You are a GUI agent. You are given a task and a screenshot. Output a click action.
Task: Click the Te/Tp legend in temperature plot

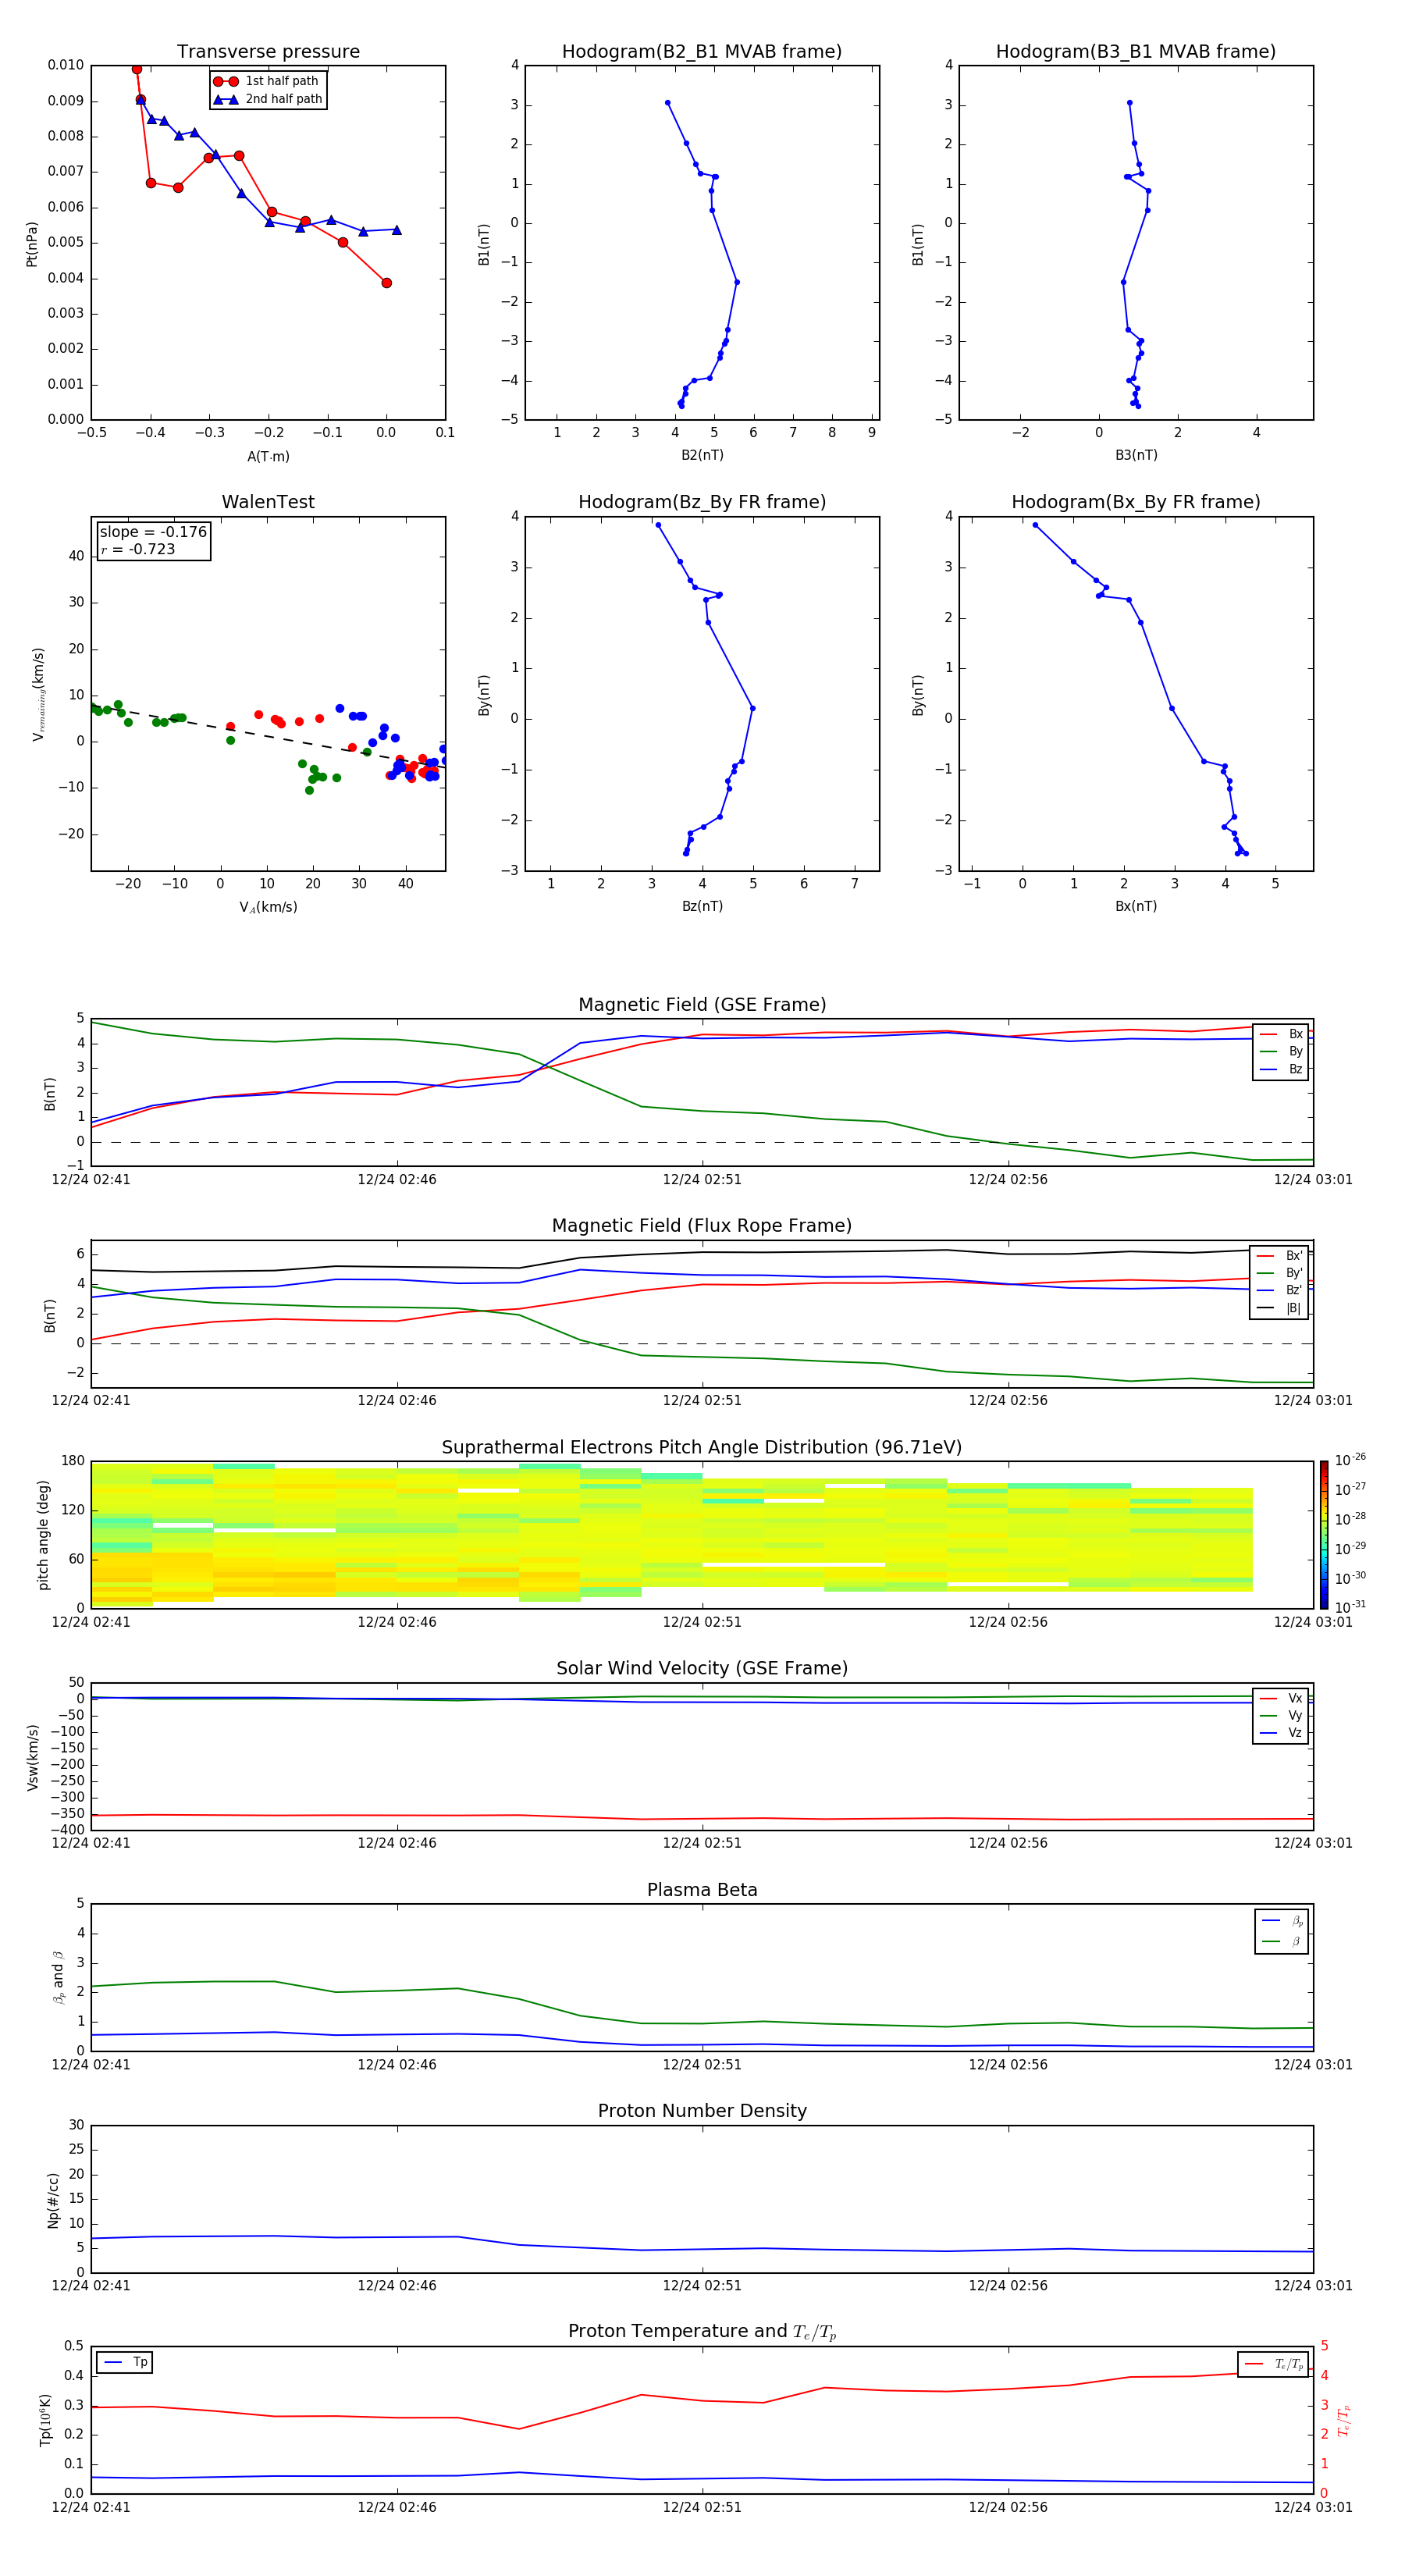pos(1273,2364)
